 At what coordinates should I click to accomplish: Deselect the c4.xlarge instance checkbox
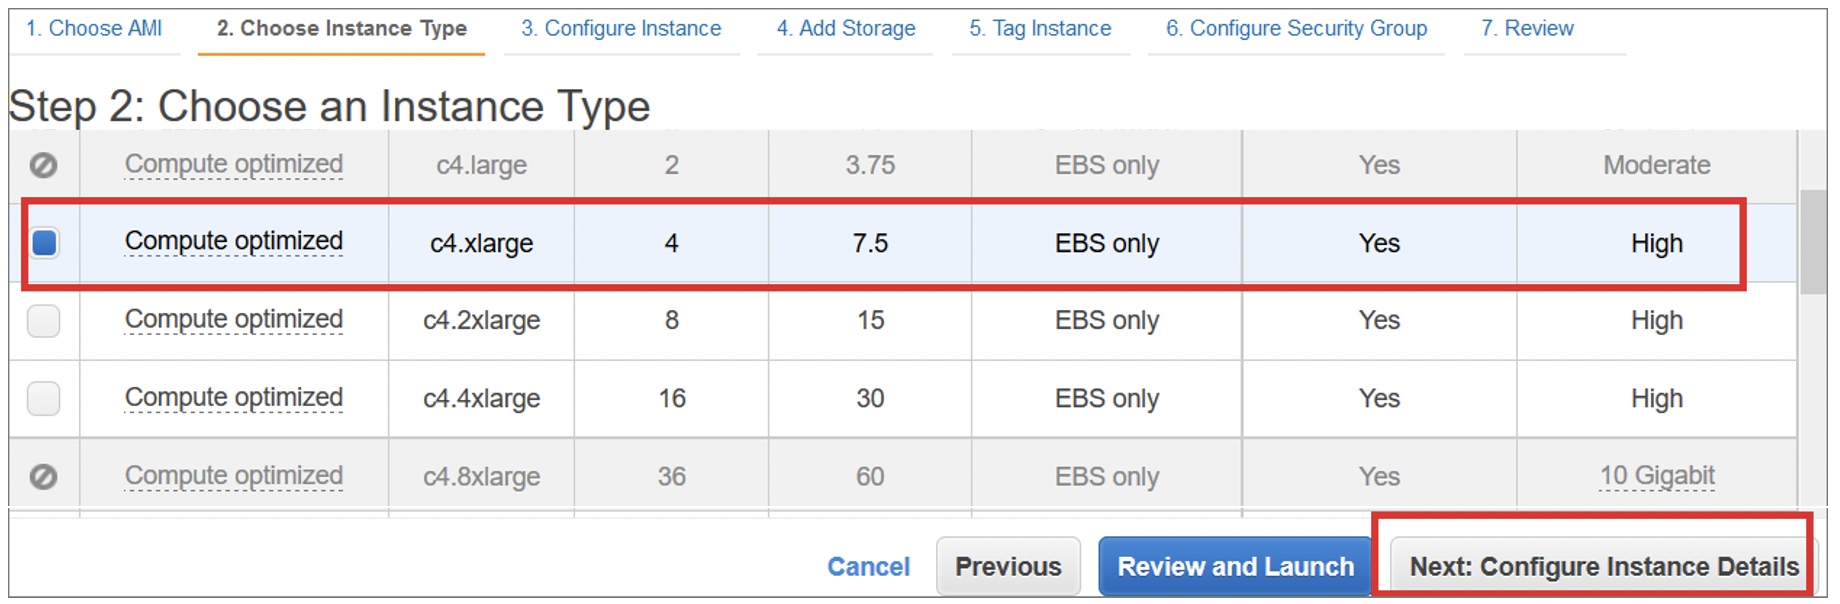pos(44,243)
